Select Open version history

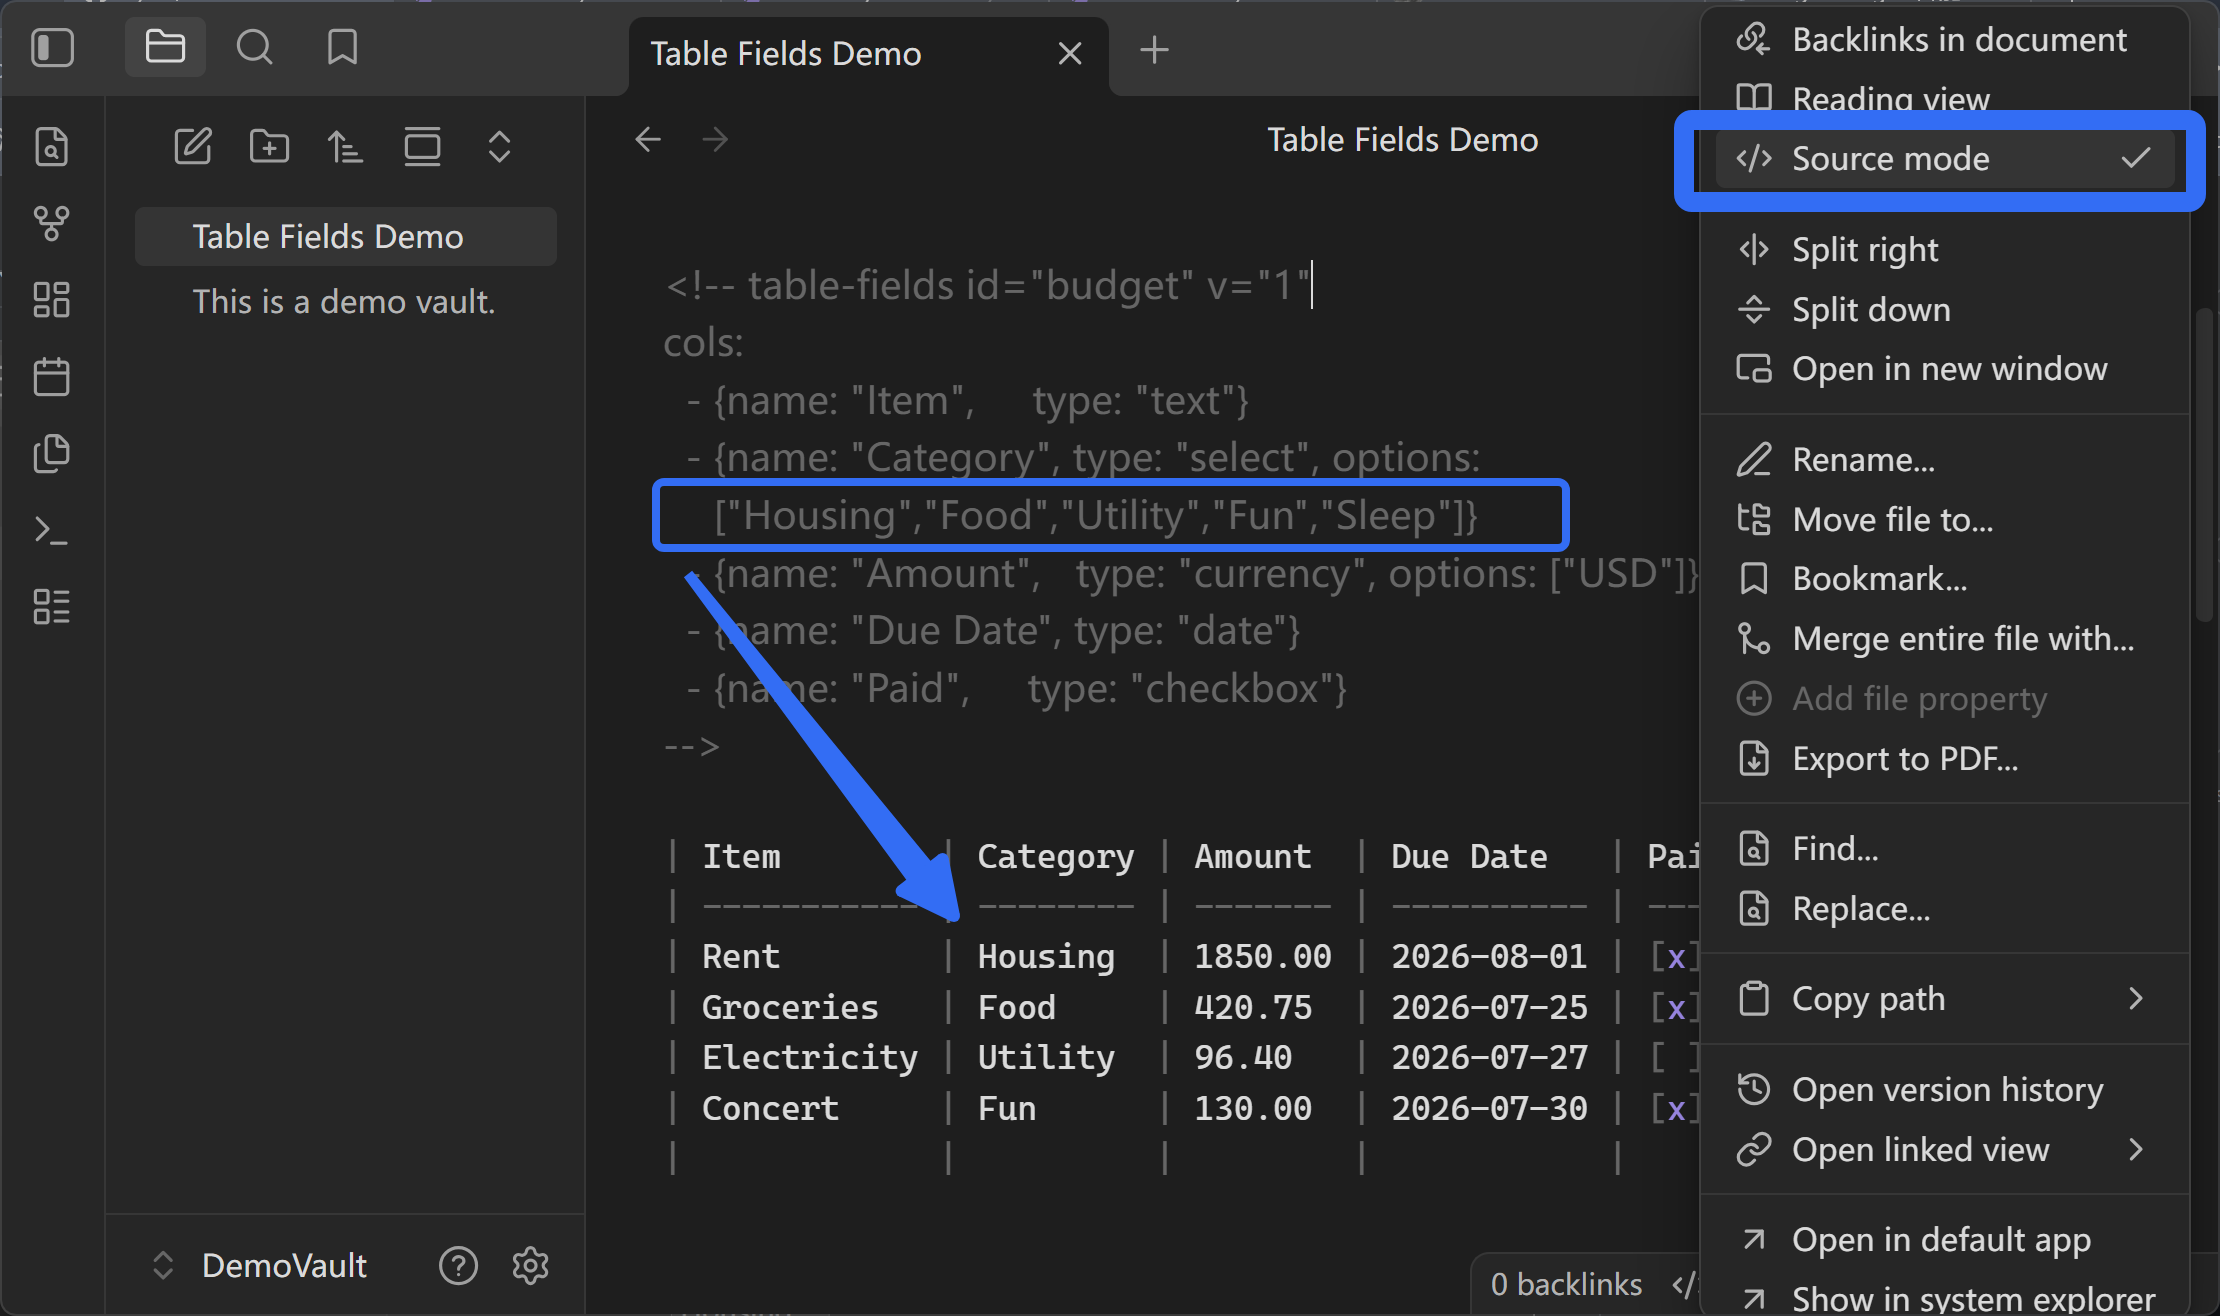(x=1944, y=1090)
